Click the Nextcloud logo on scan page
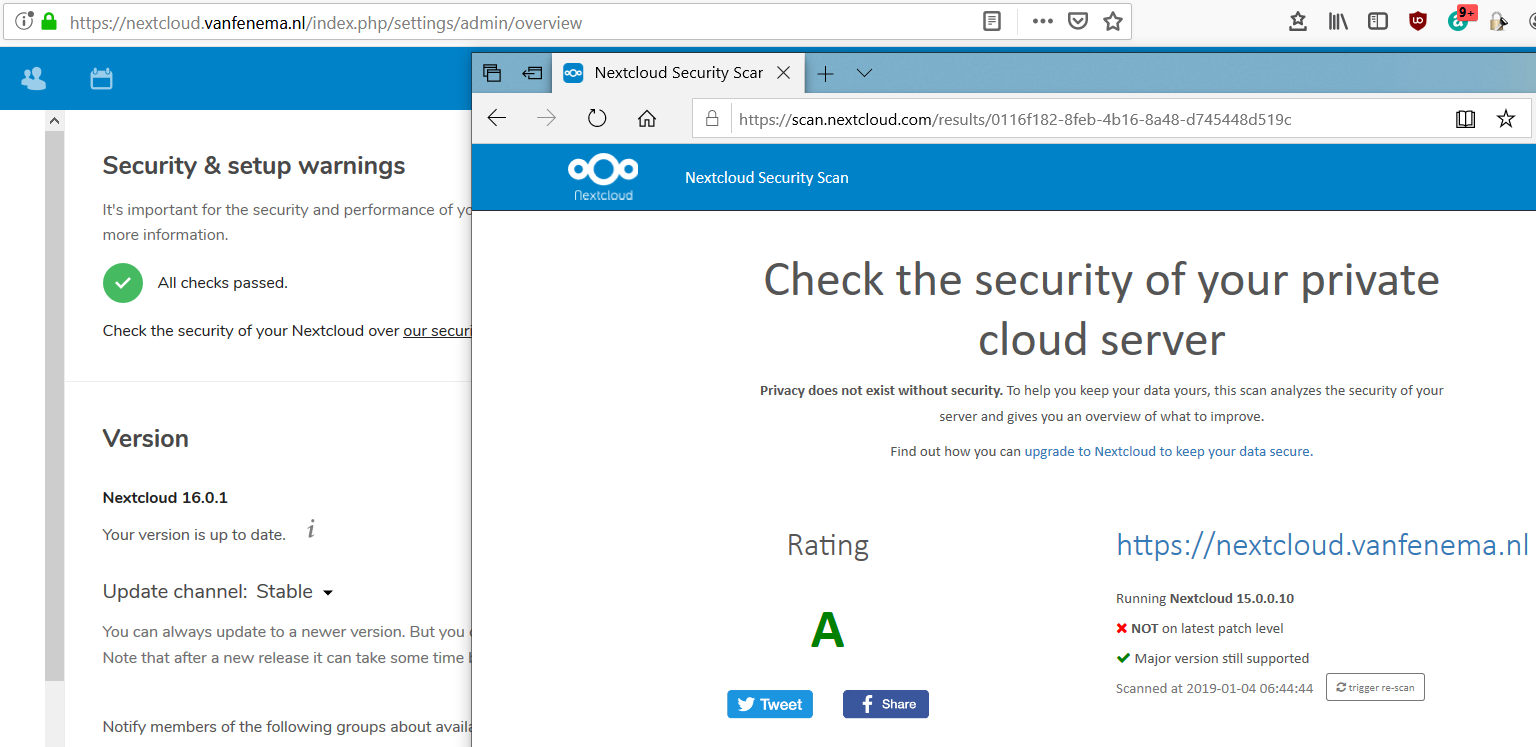Screen dimensions: 1536x747 [603, 177]
